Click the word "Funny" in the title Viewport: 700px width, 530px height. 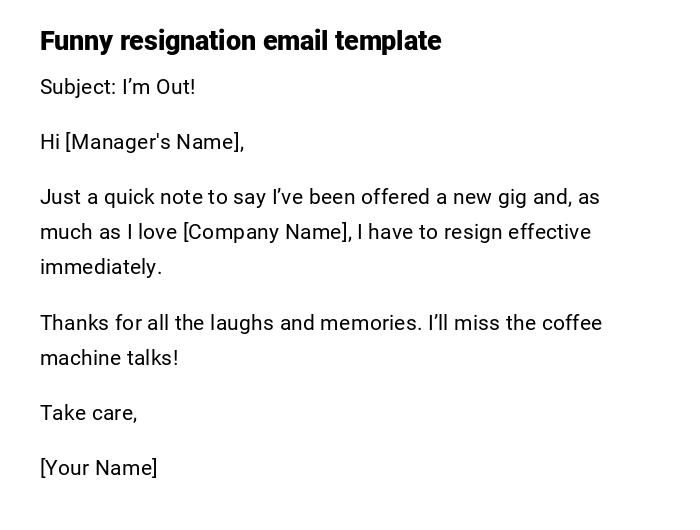(x=77, y=41)
